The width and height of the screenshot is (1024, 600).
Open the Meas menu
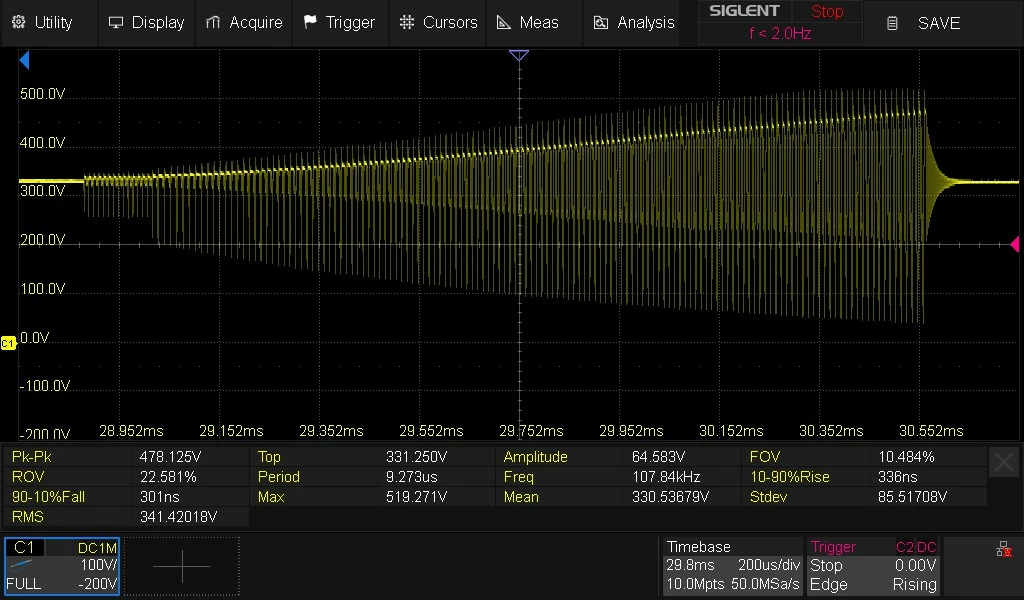tap(528, 22)
